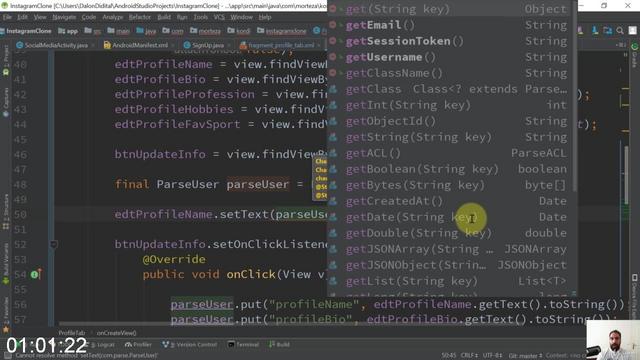Click the morteza package breadcrumb
The height and width of the screenshot is (360, 640).
coord(206,31)
